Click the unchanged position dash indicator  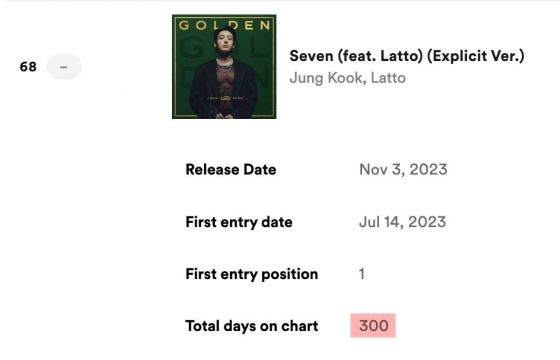click(x=64, y=67)
